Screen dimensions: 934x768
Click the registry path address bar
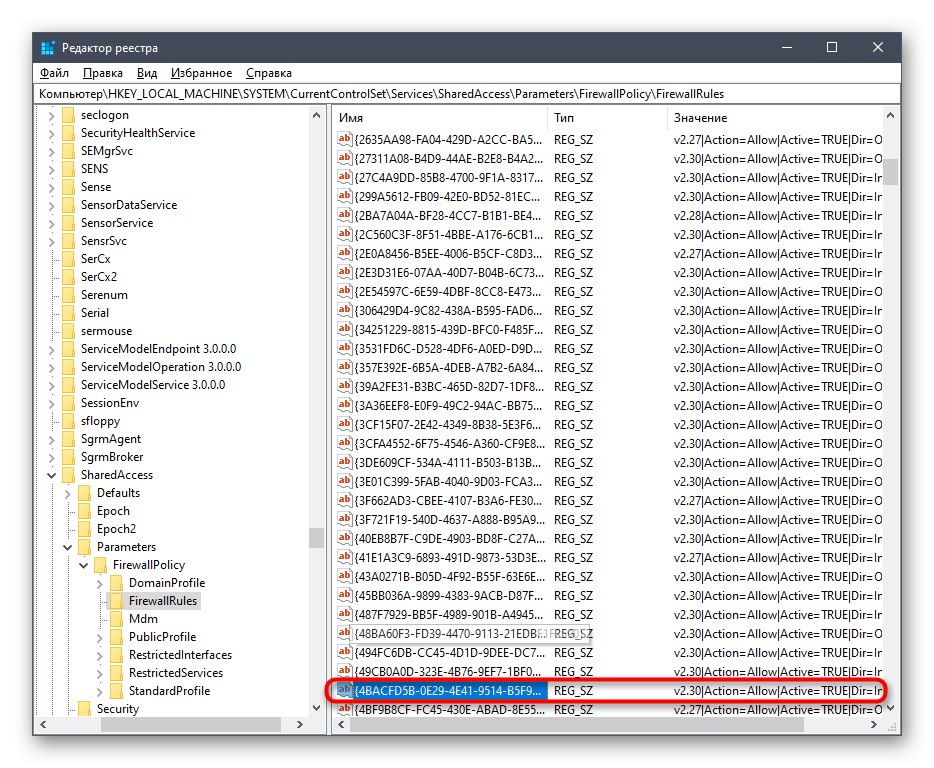[x=467, y=94]
